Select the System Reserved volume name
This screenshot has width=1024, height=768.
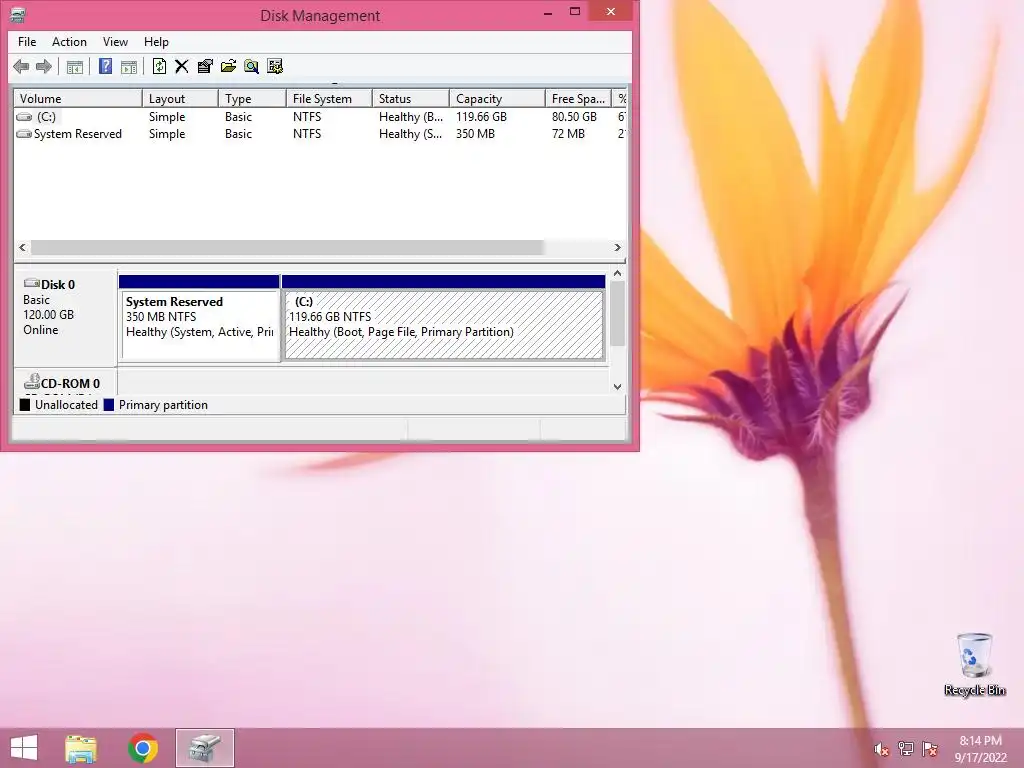pyautogui.click(x=78, y=134)
